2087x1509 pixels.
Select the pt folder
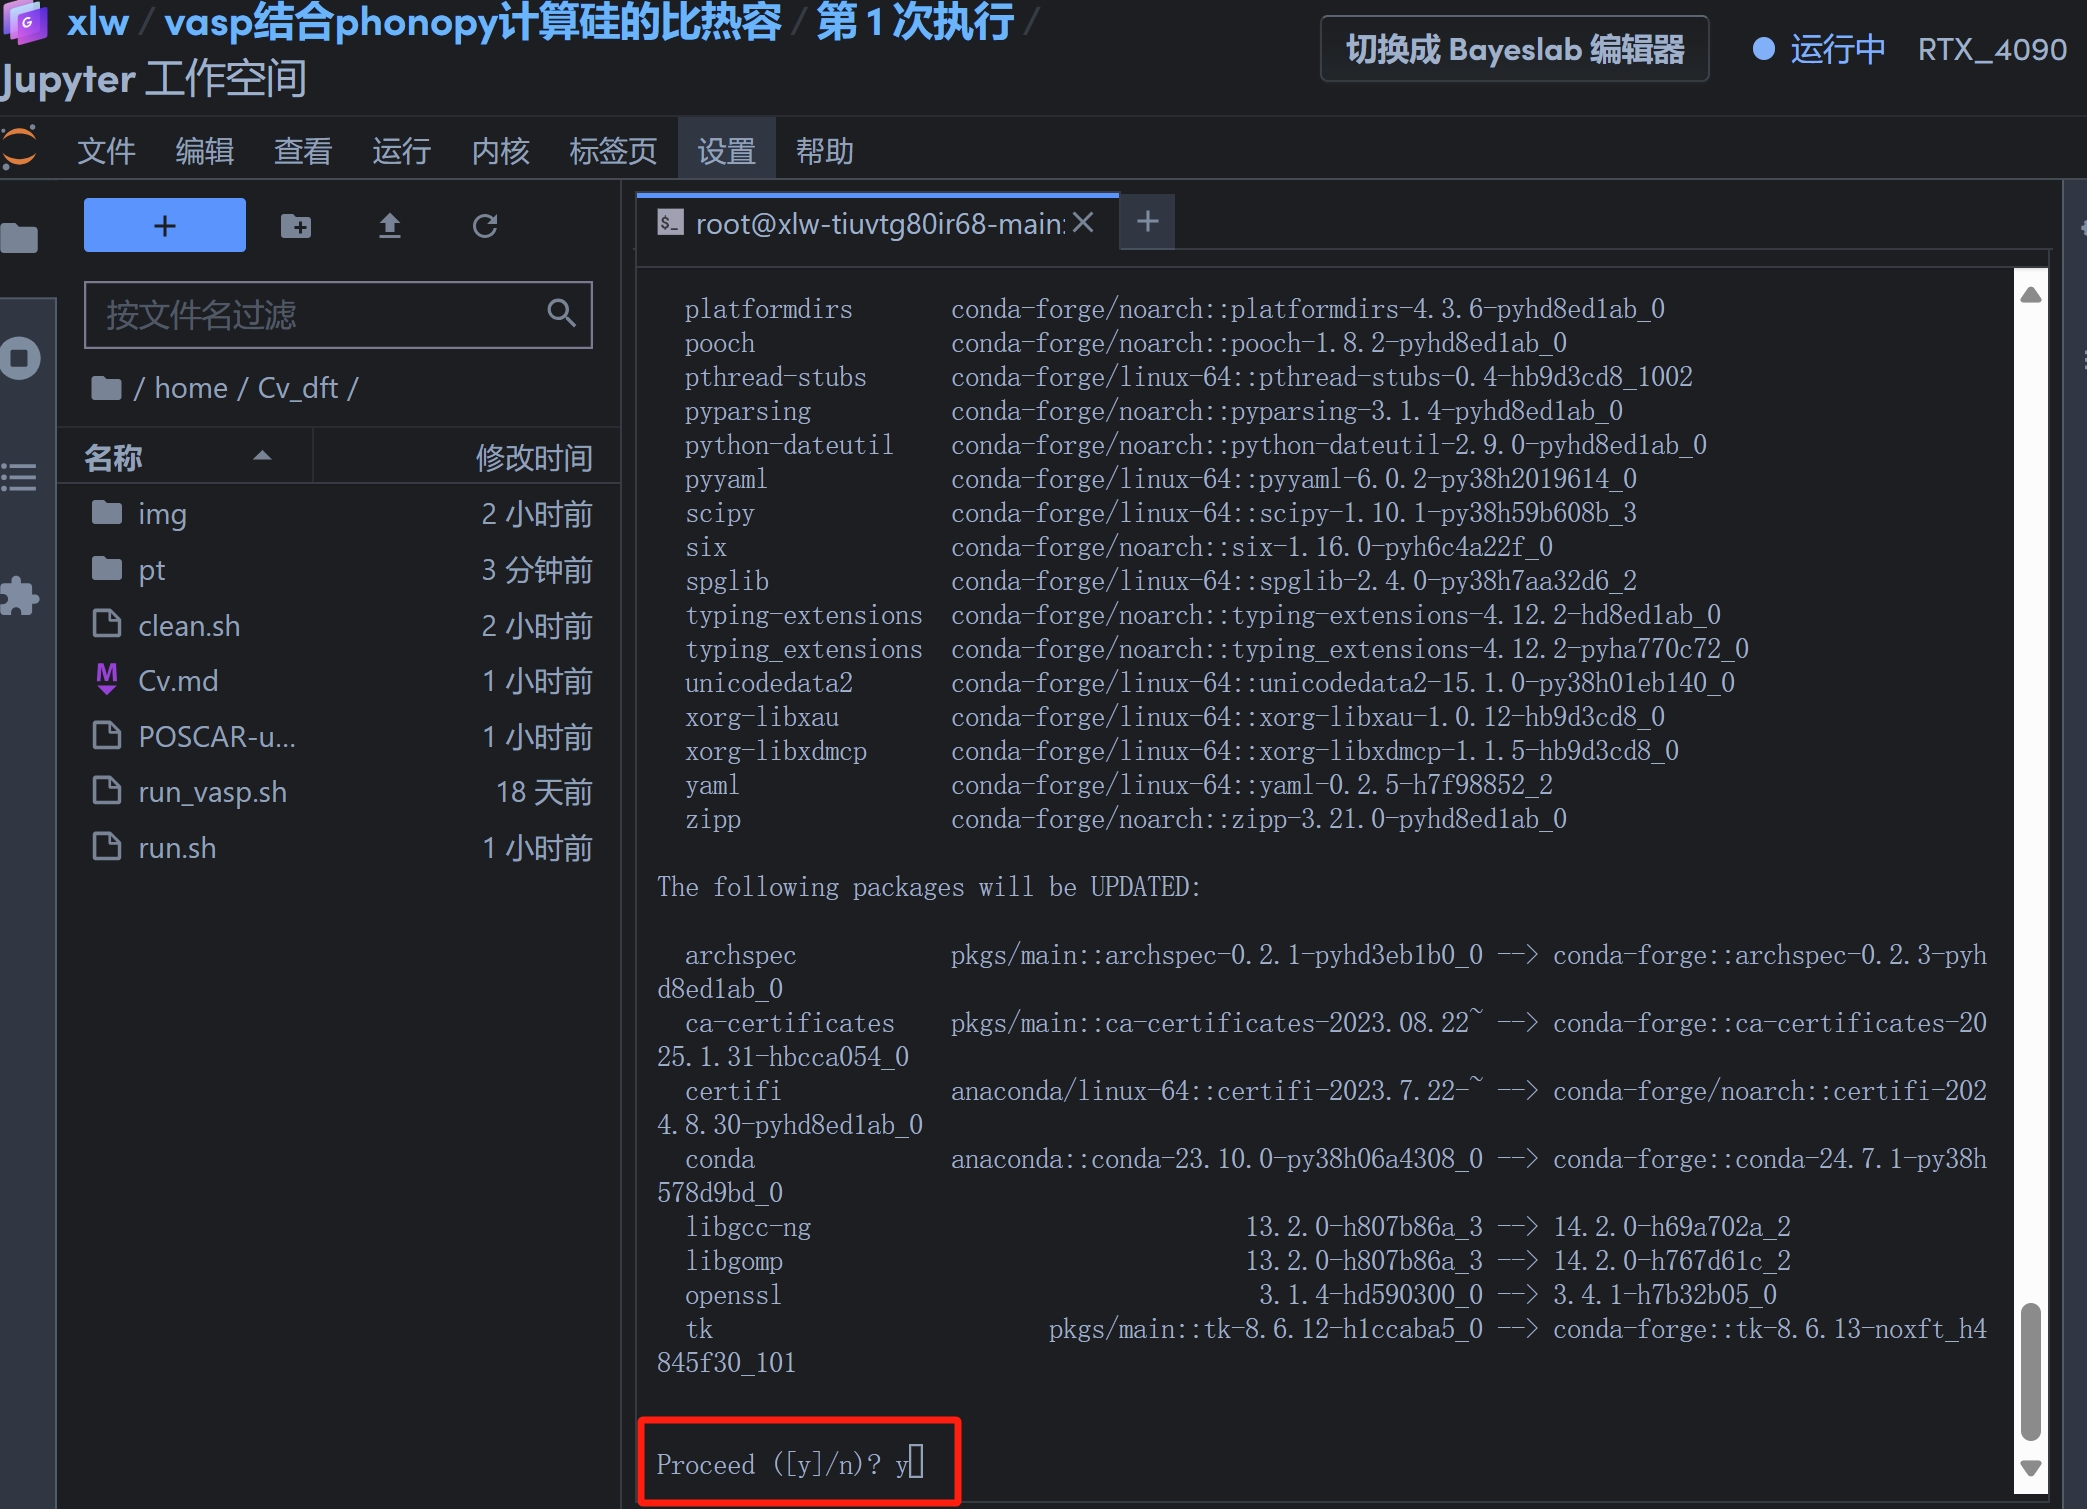tap(339, 570)
